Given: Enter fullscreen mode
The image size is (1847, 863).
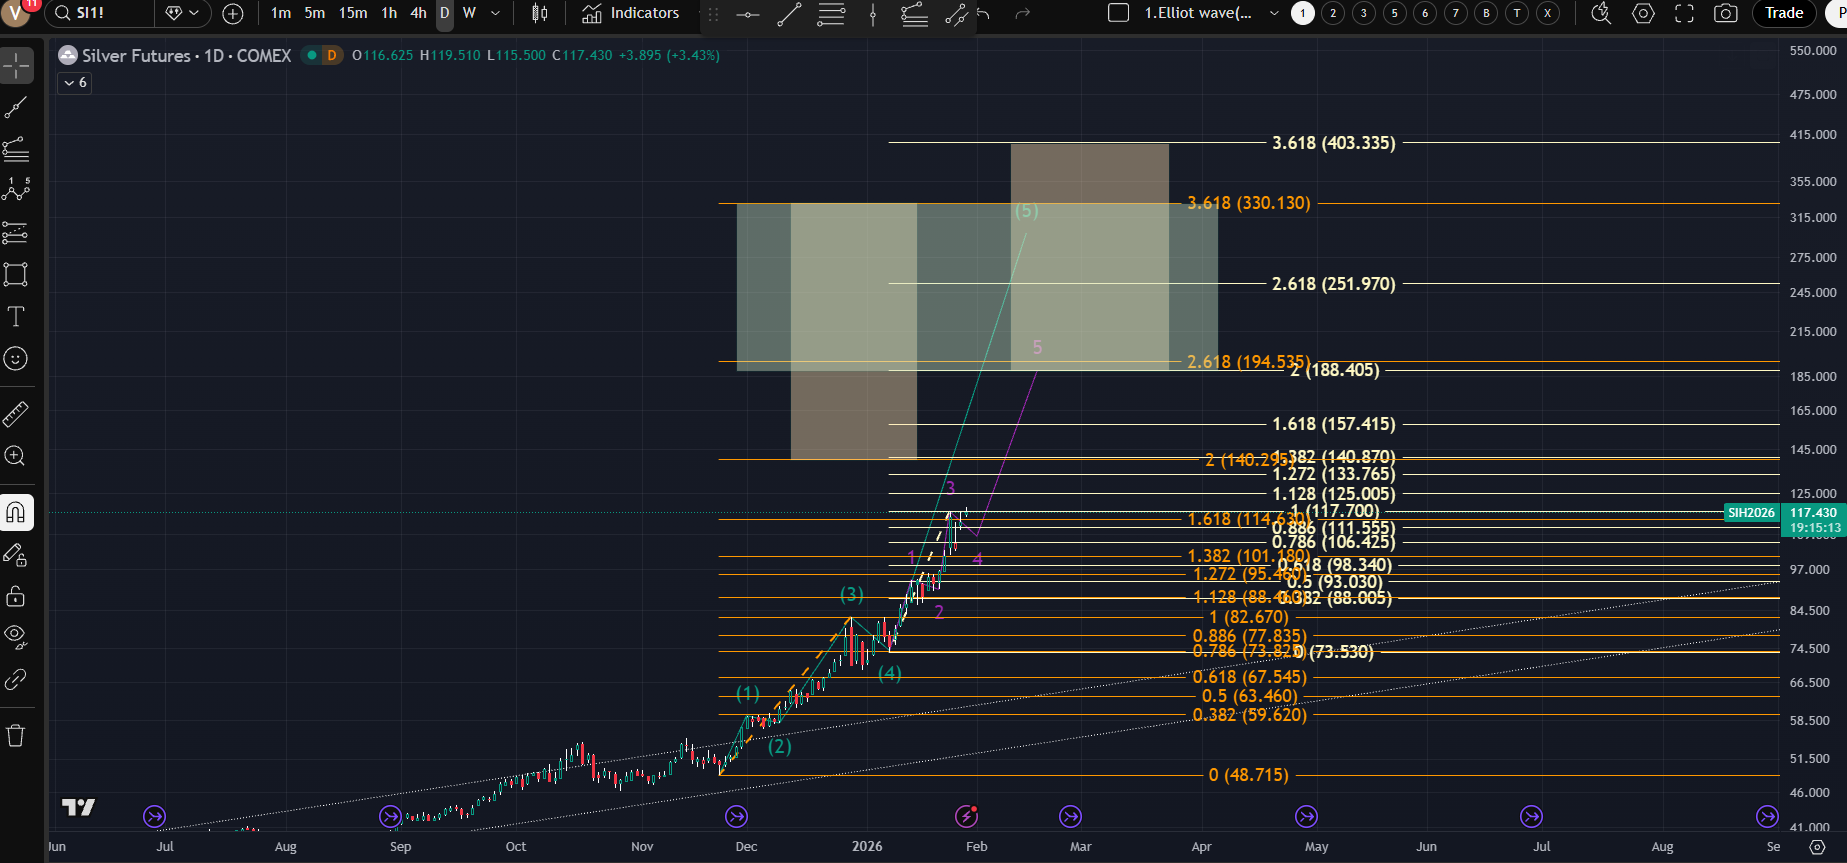Looking at the screenshot, I should pos(1684,13).
